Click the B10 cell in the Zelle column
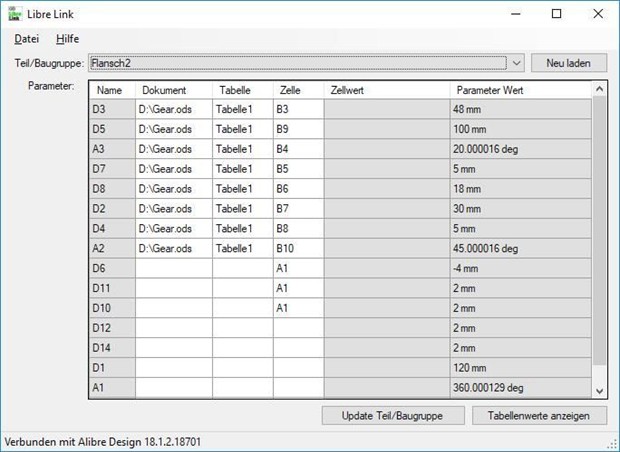Viewport: 620px width, 452px height. tap(299, 248)
